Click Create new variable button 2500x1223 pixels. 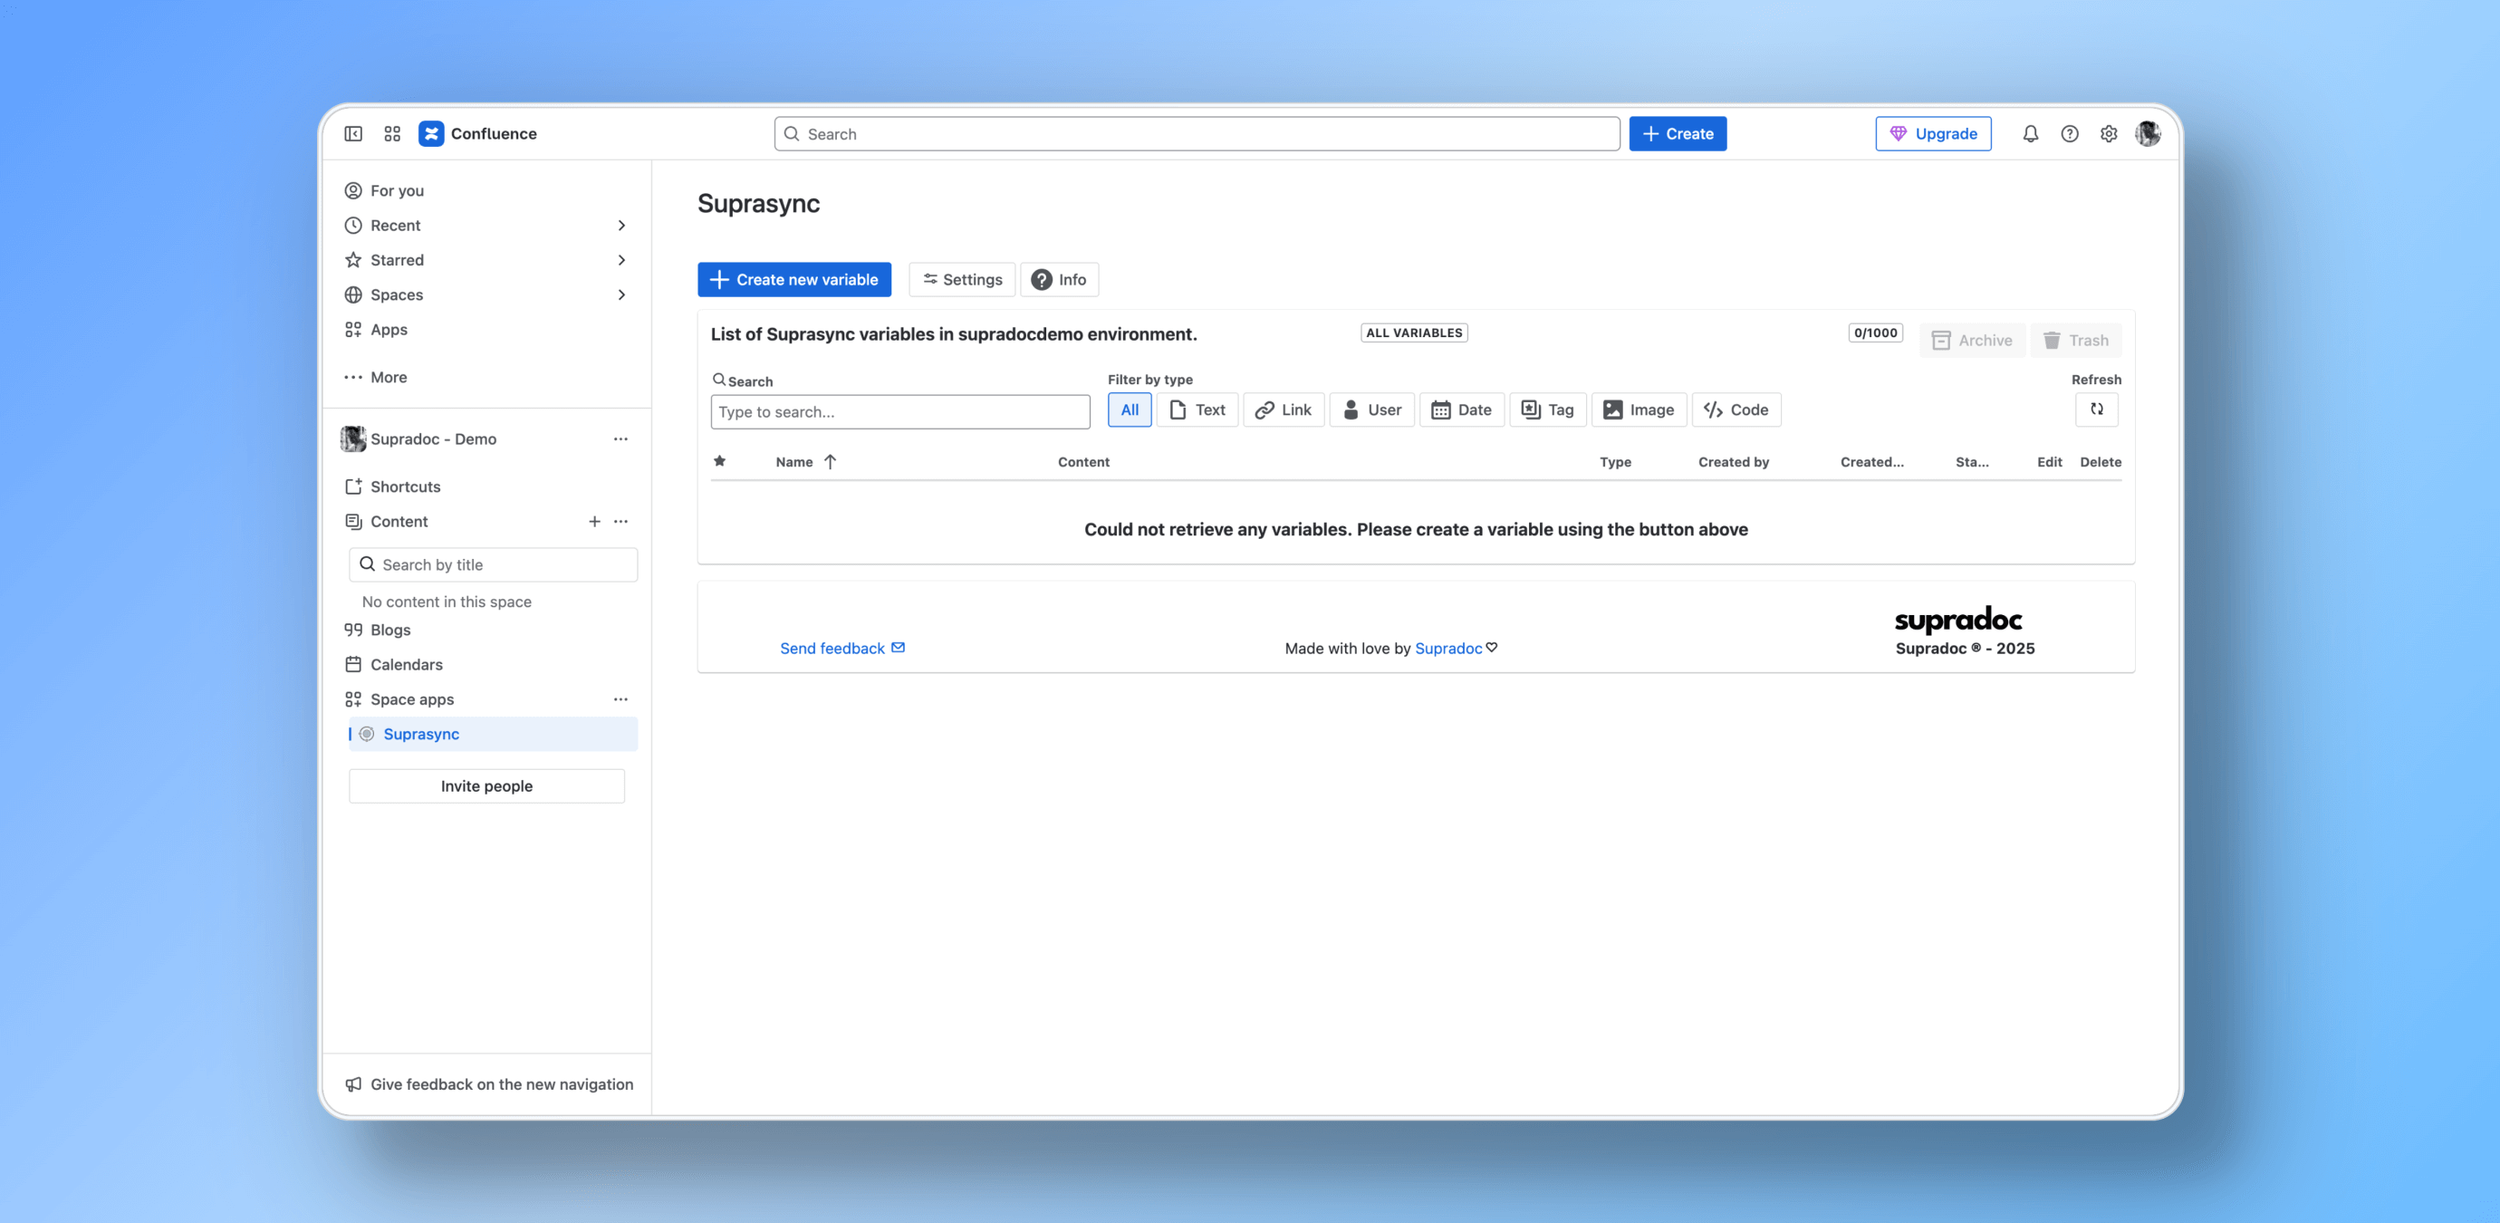794,279
